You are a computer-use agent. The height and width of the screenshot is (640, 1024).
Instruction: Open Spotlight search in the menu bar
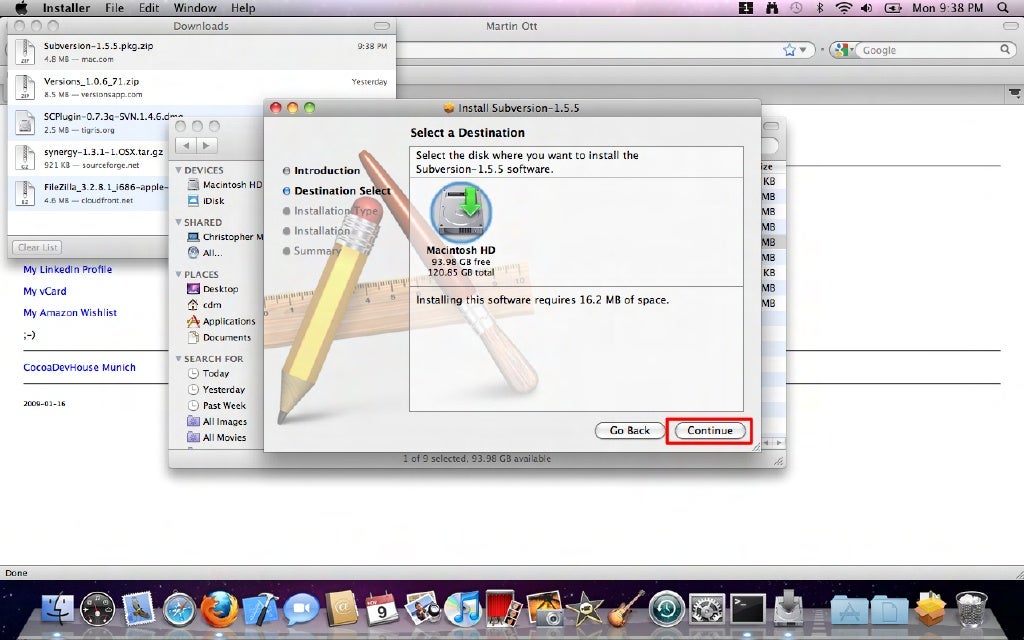click(x=1003, y=8)
